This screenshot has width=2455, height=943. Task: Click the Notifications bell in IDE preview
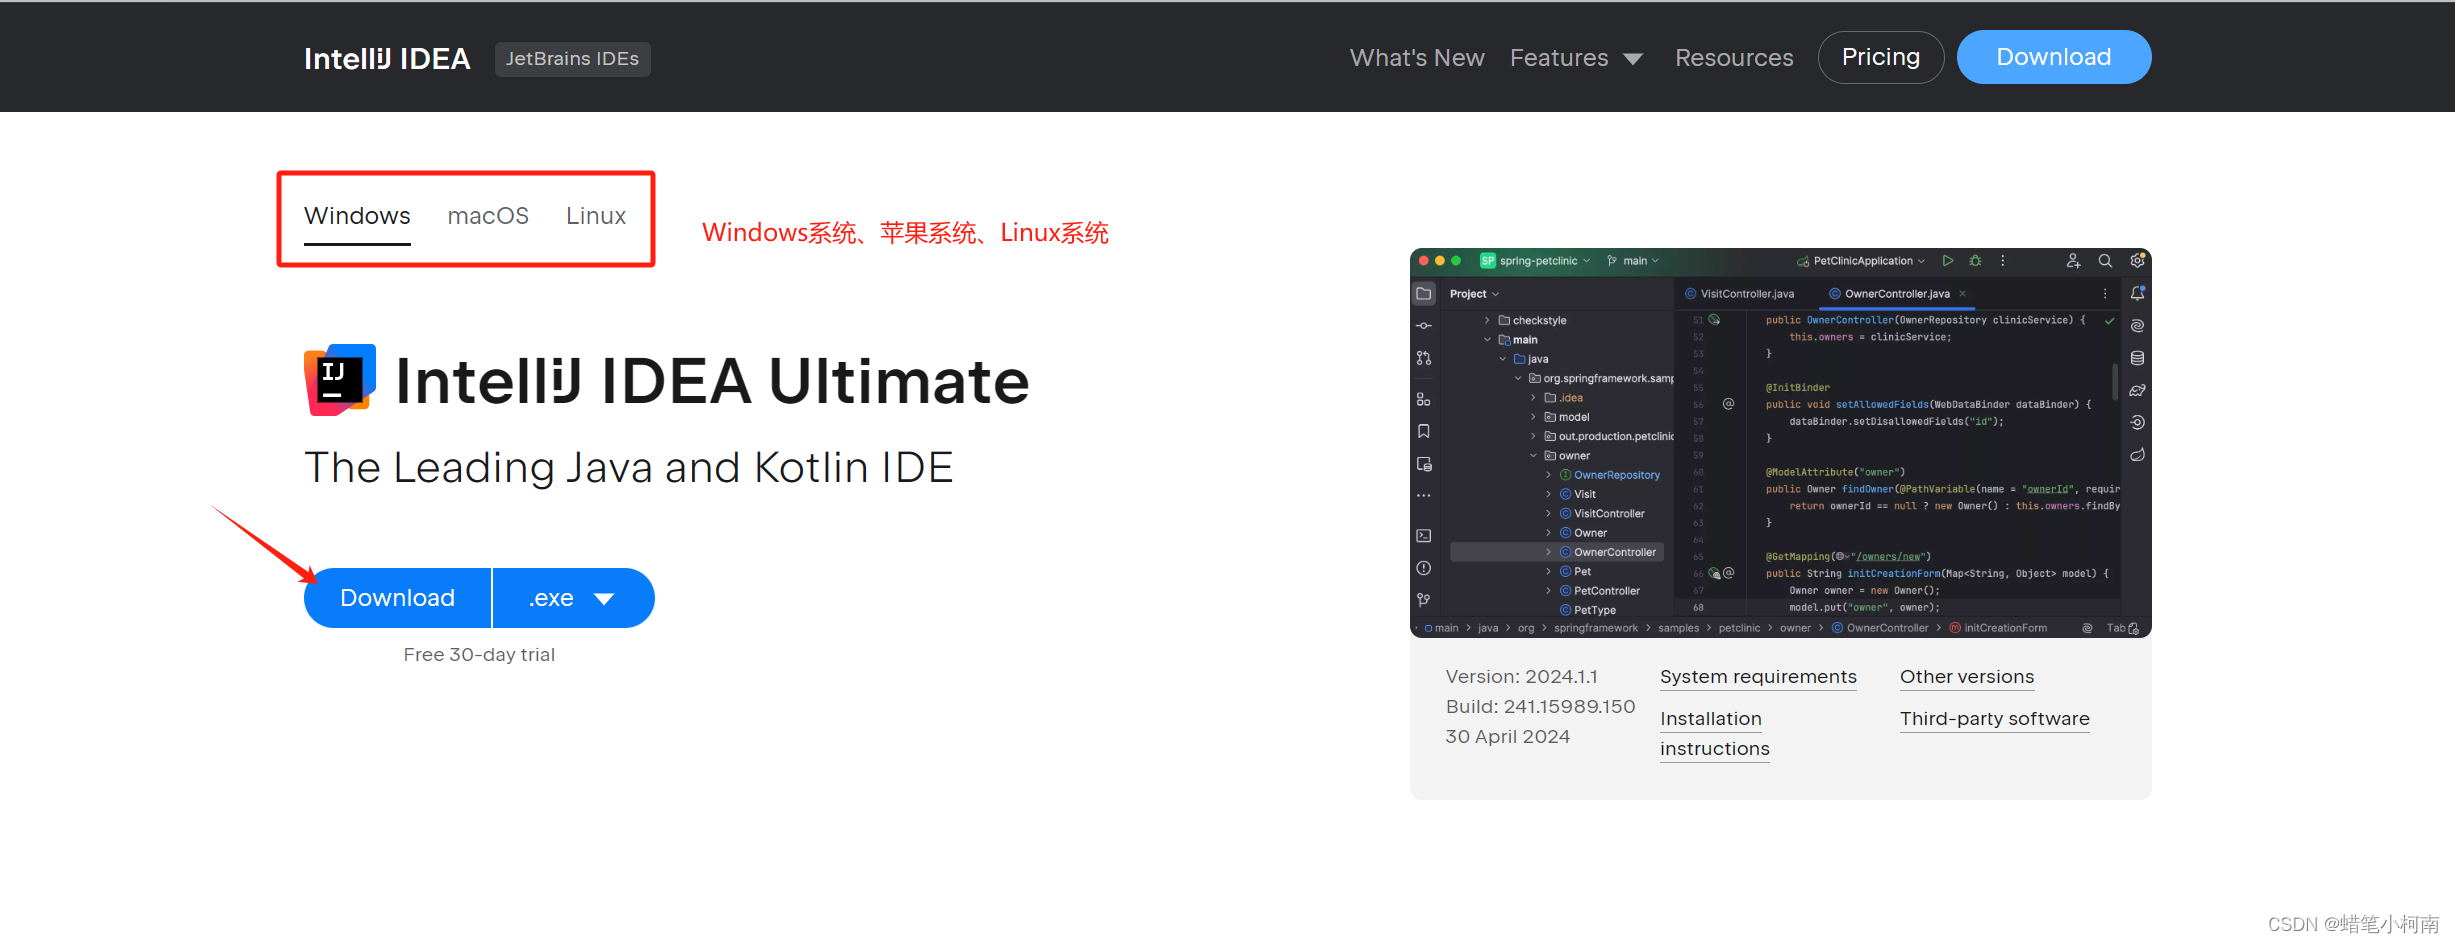[2137, 294]
